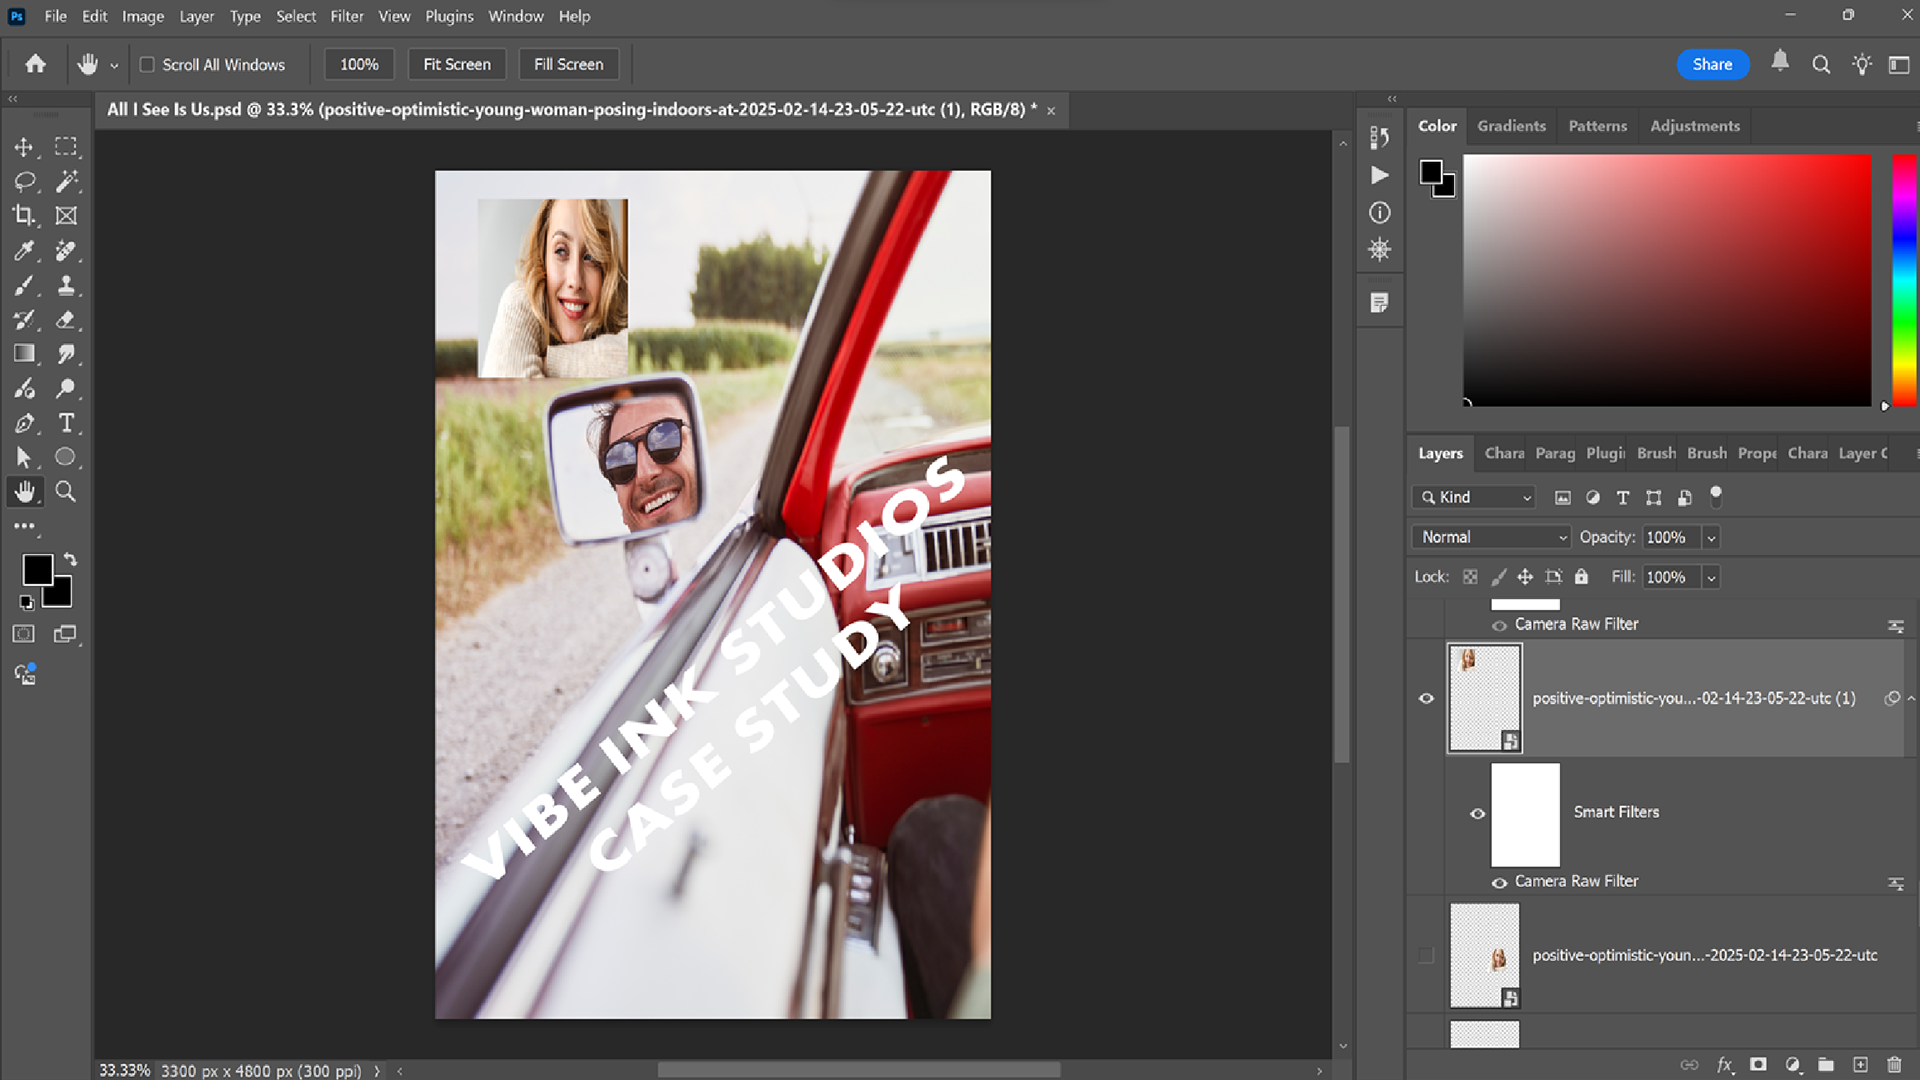Image resolution: width=1920 pixels, height=1080 pixels.
Task: Click the trash icon to delete the layer
Action: 1894,1065
